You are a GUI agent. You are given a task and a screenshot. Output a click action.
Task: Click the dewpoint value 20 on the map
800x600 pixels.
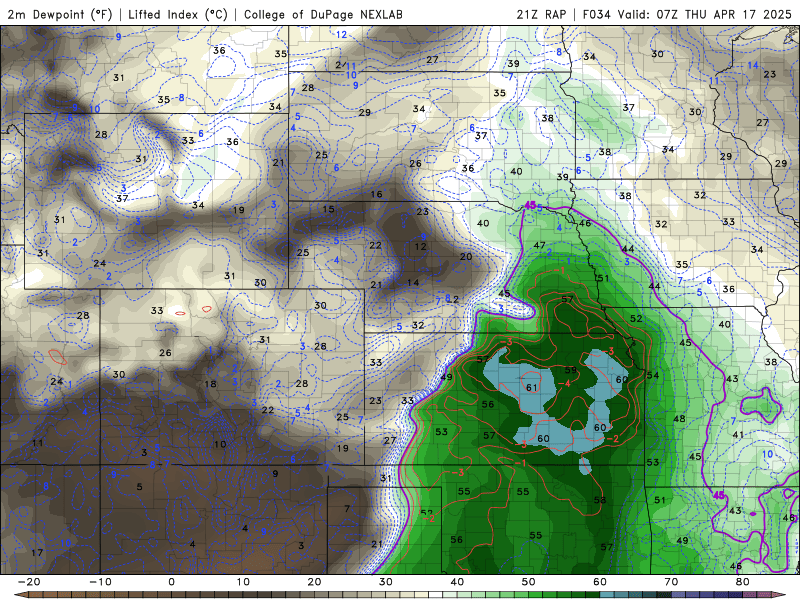point(466,257)
